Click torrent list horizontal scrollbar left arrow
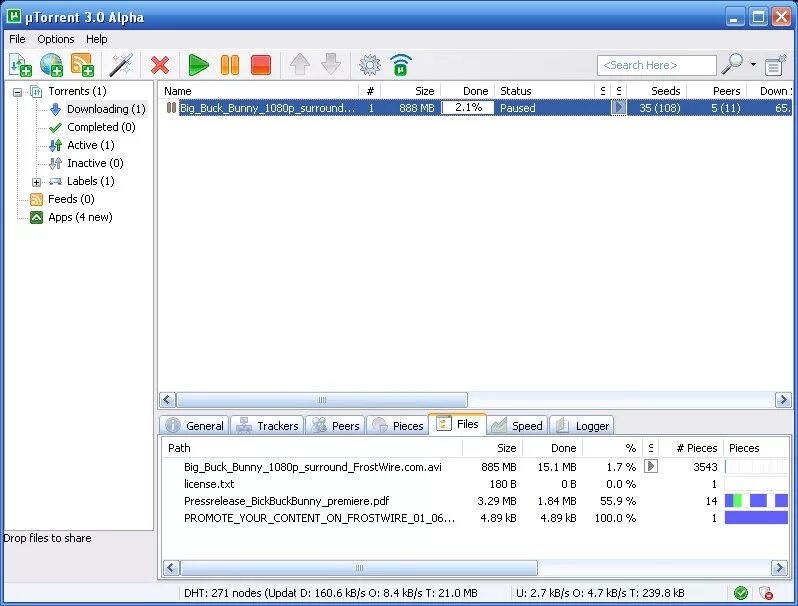This screenshot has height=606, width=798. click(x=168, y=400)
